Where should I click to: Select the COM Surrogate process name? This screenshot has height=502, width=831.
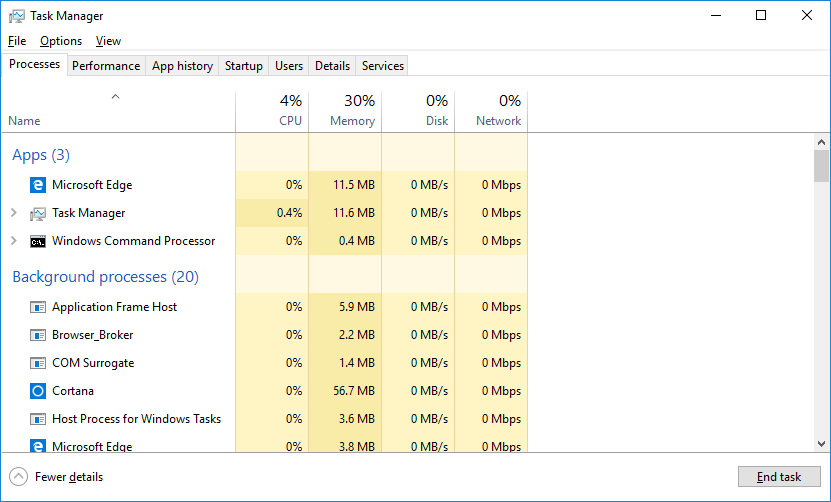tap(93, 363)
